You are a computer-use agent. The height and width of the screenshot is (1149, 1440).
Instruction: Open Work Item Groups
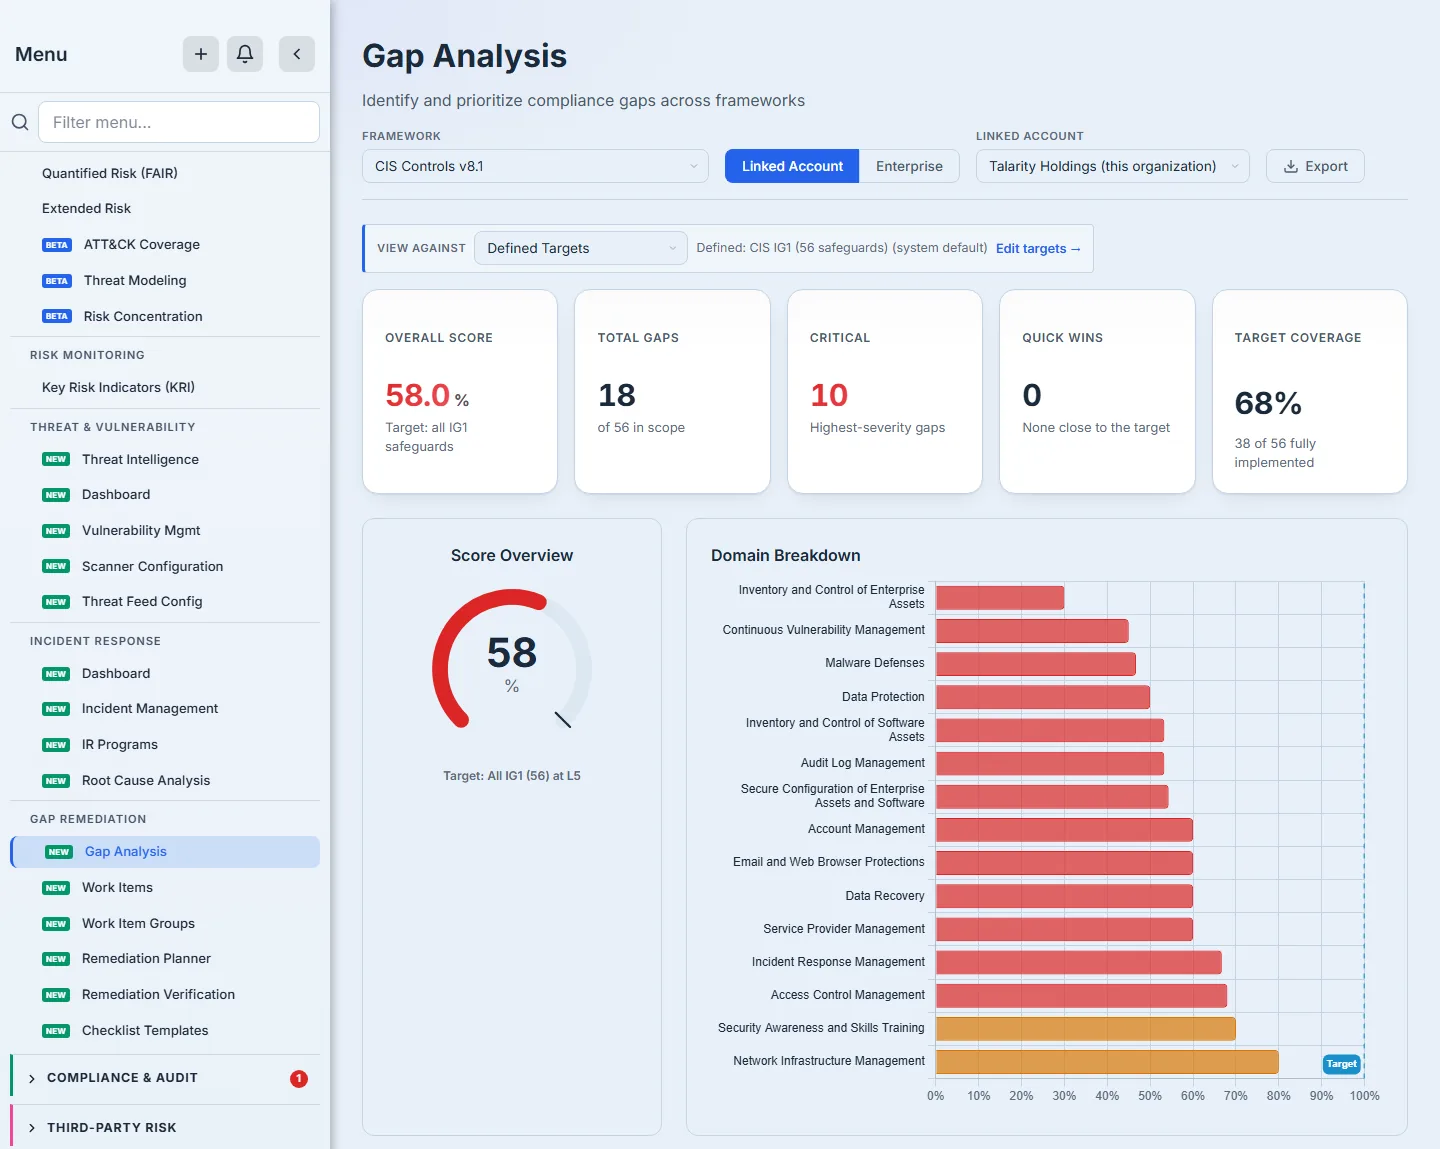[x=138, y=923]
